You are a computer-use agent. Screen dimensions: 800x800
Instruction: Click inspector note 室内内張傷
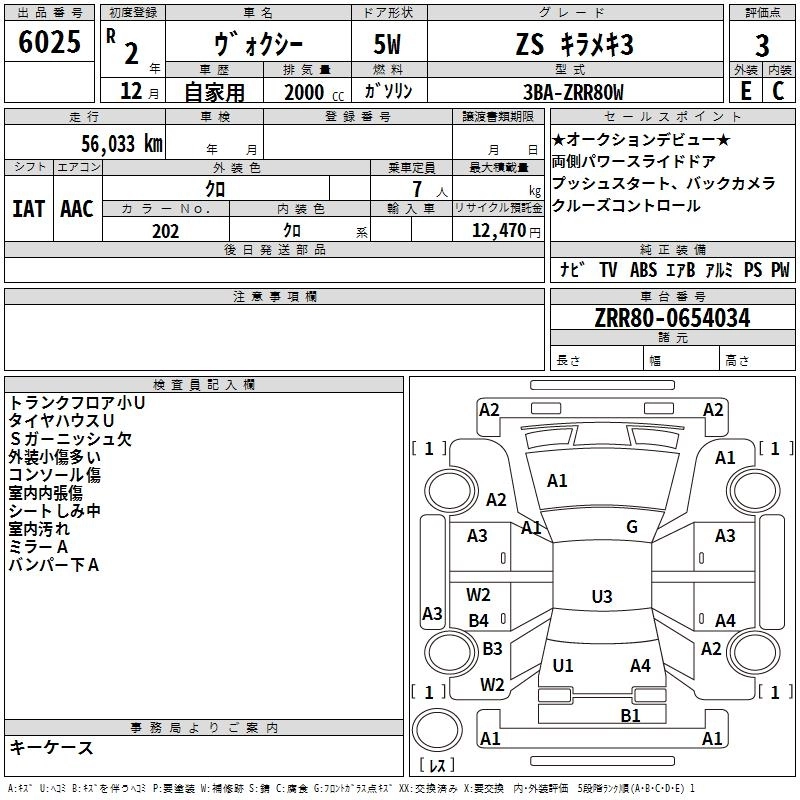(45, 493)
